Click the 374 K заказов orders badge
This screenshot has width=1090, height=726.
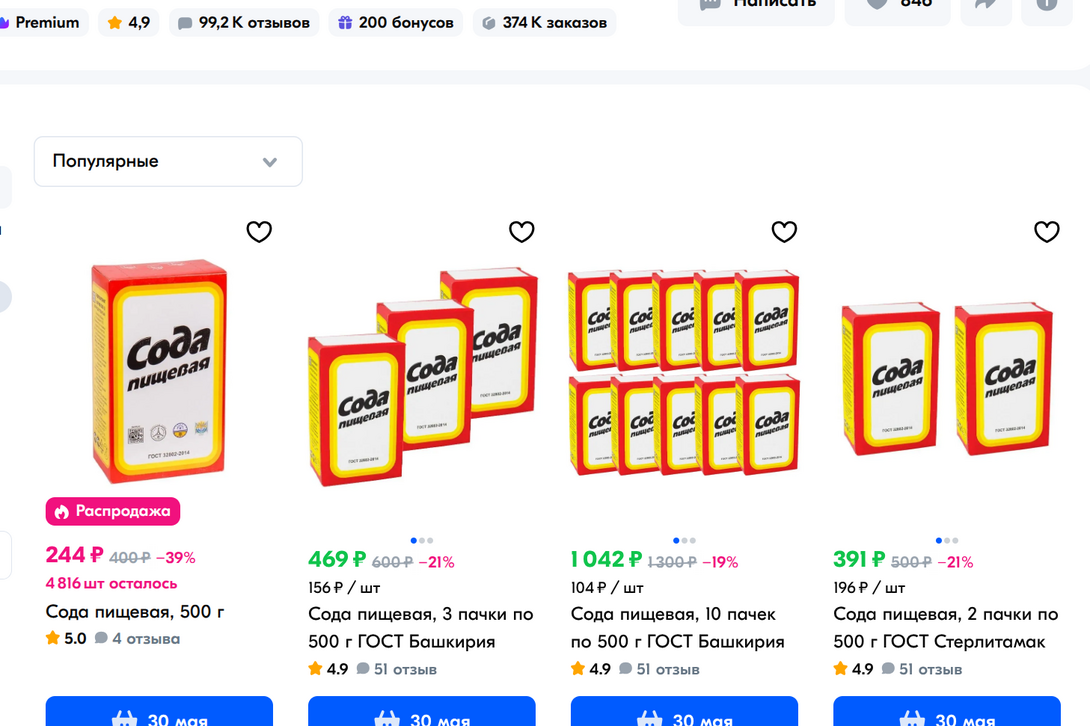pos(544,22)
